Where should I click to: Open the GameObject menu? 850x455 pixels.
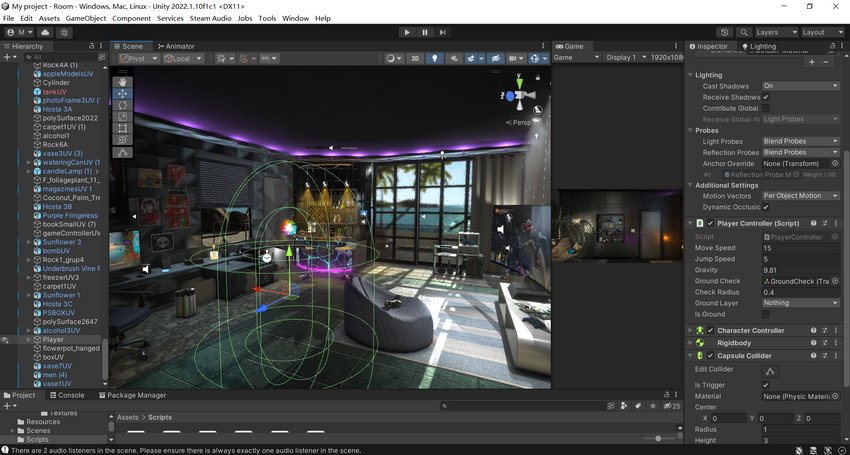[86, 18]
